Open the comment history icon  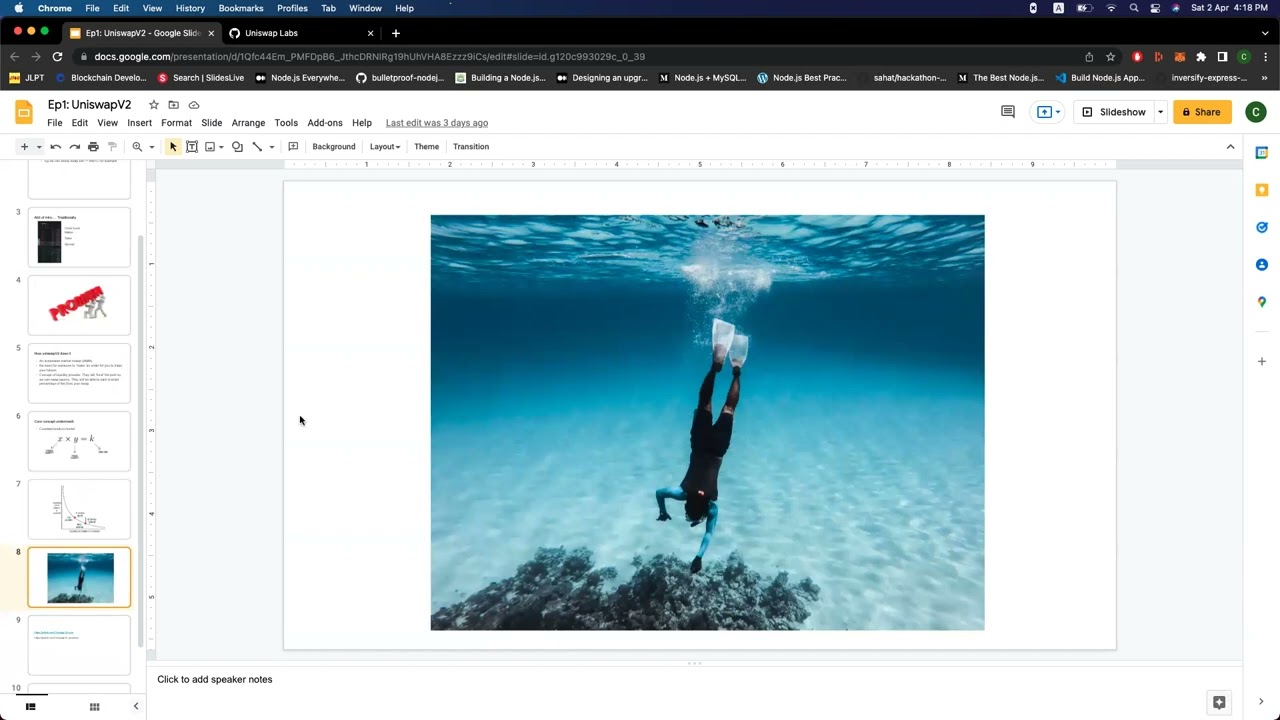1008,112
